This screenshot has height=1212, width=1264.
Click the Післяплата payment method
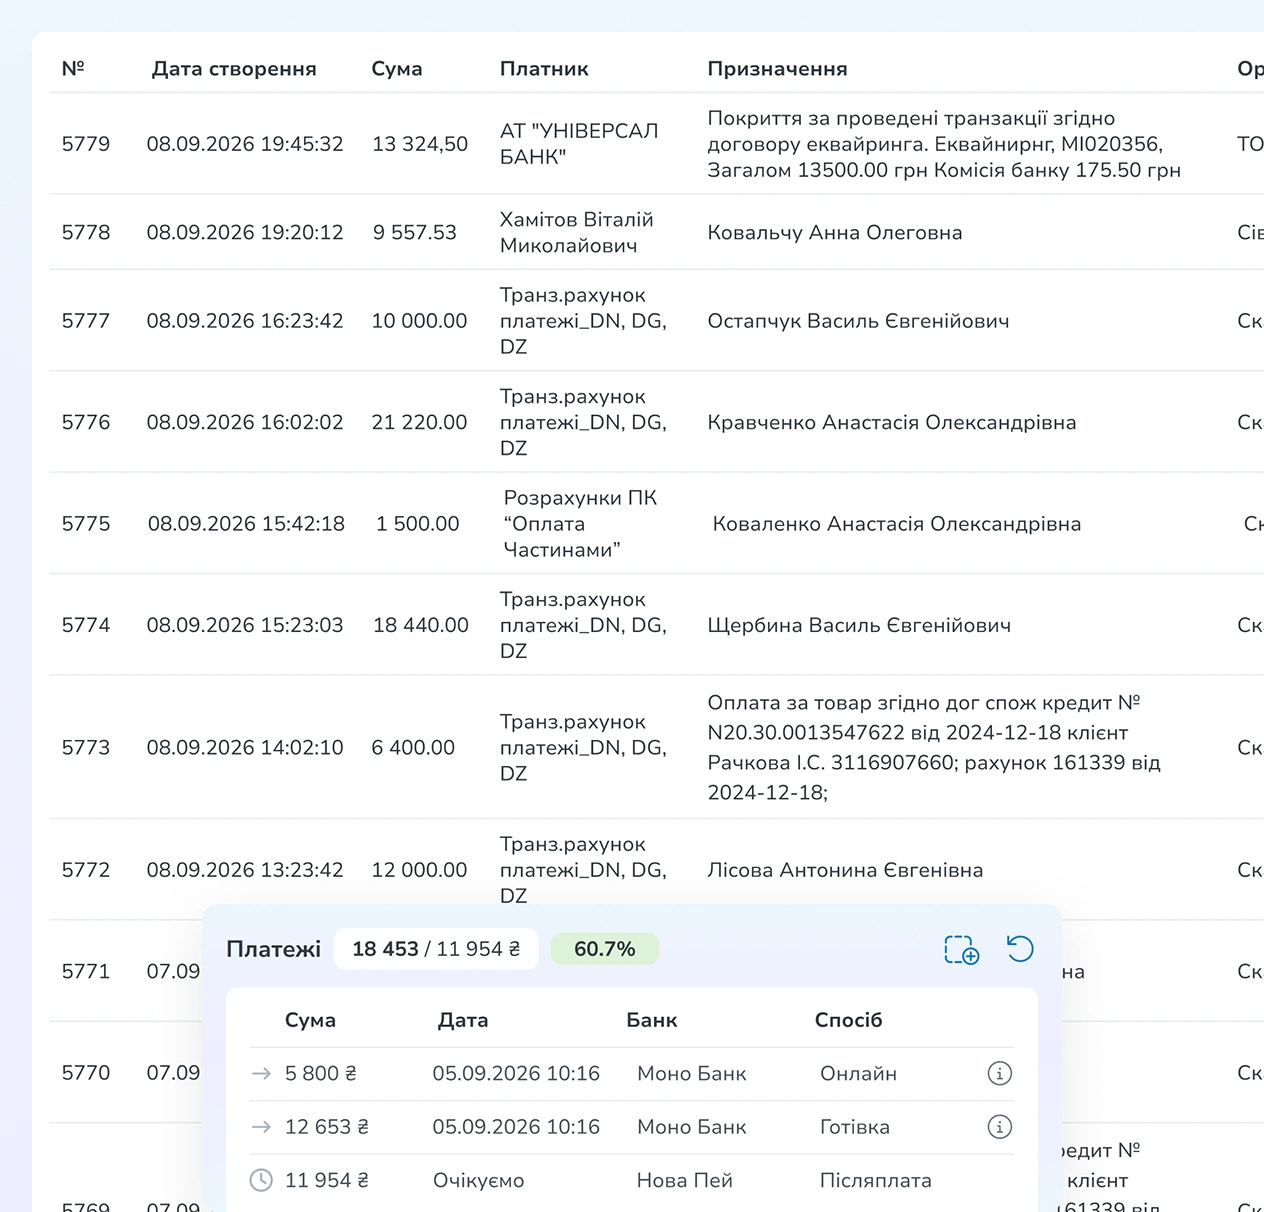click(876, 1181)
